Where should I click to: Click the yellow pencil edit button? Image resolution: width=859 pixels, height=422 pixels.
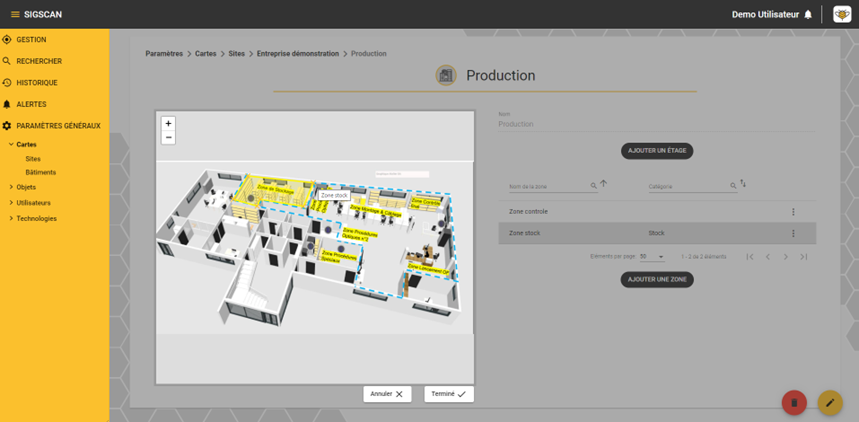(830, 403)
